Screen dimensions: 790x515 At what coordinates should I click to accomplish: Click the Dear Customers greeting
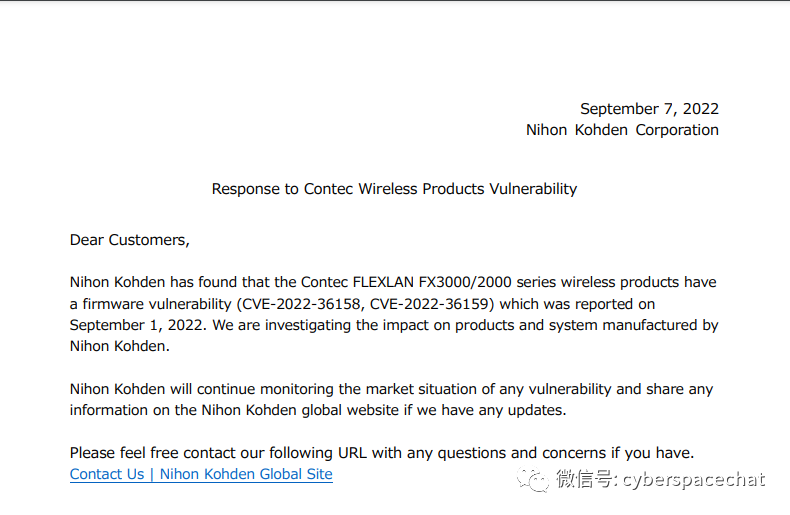click(x=129, y=240)
